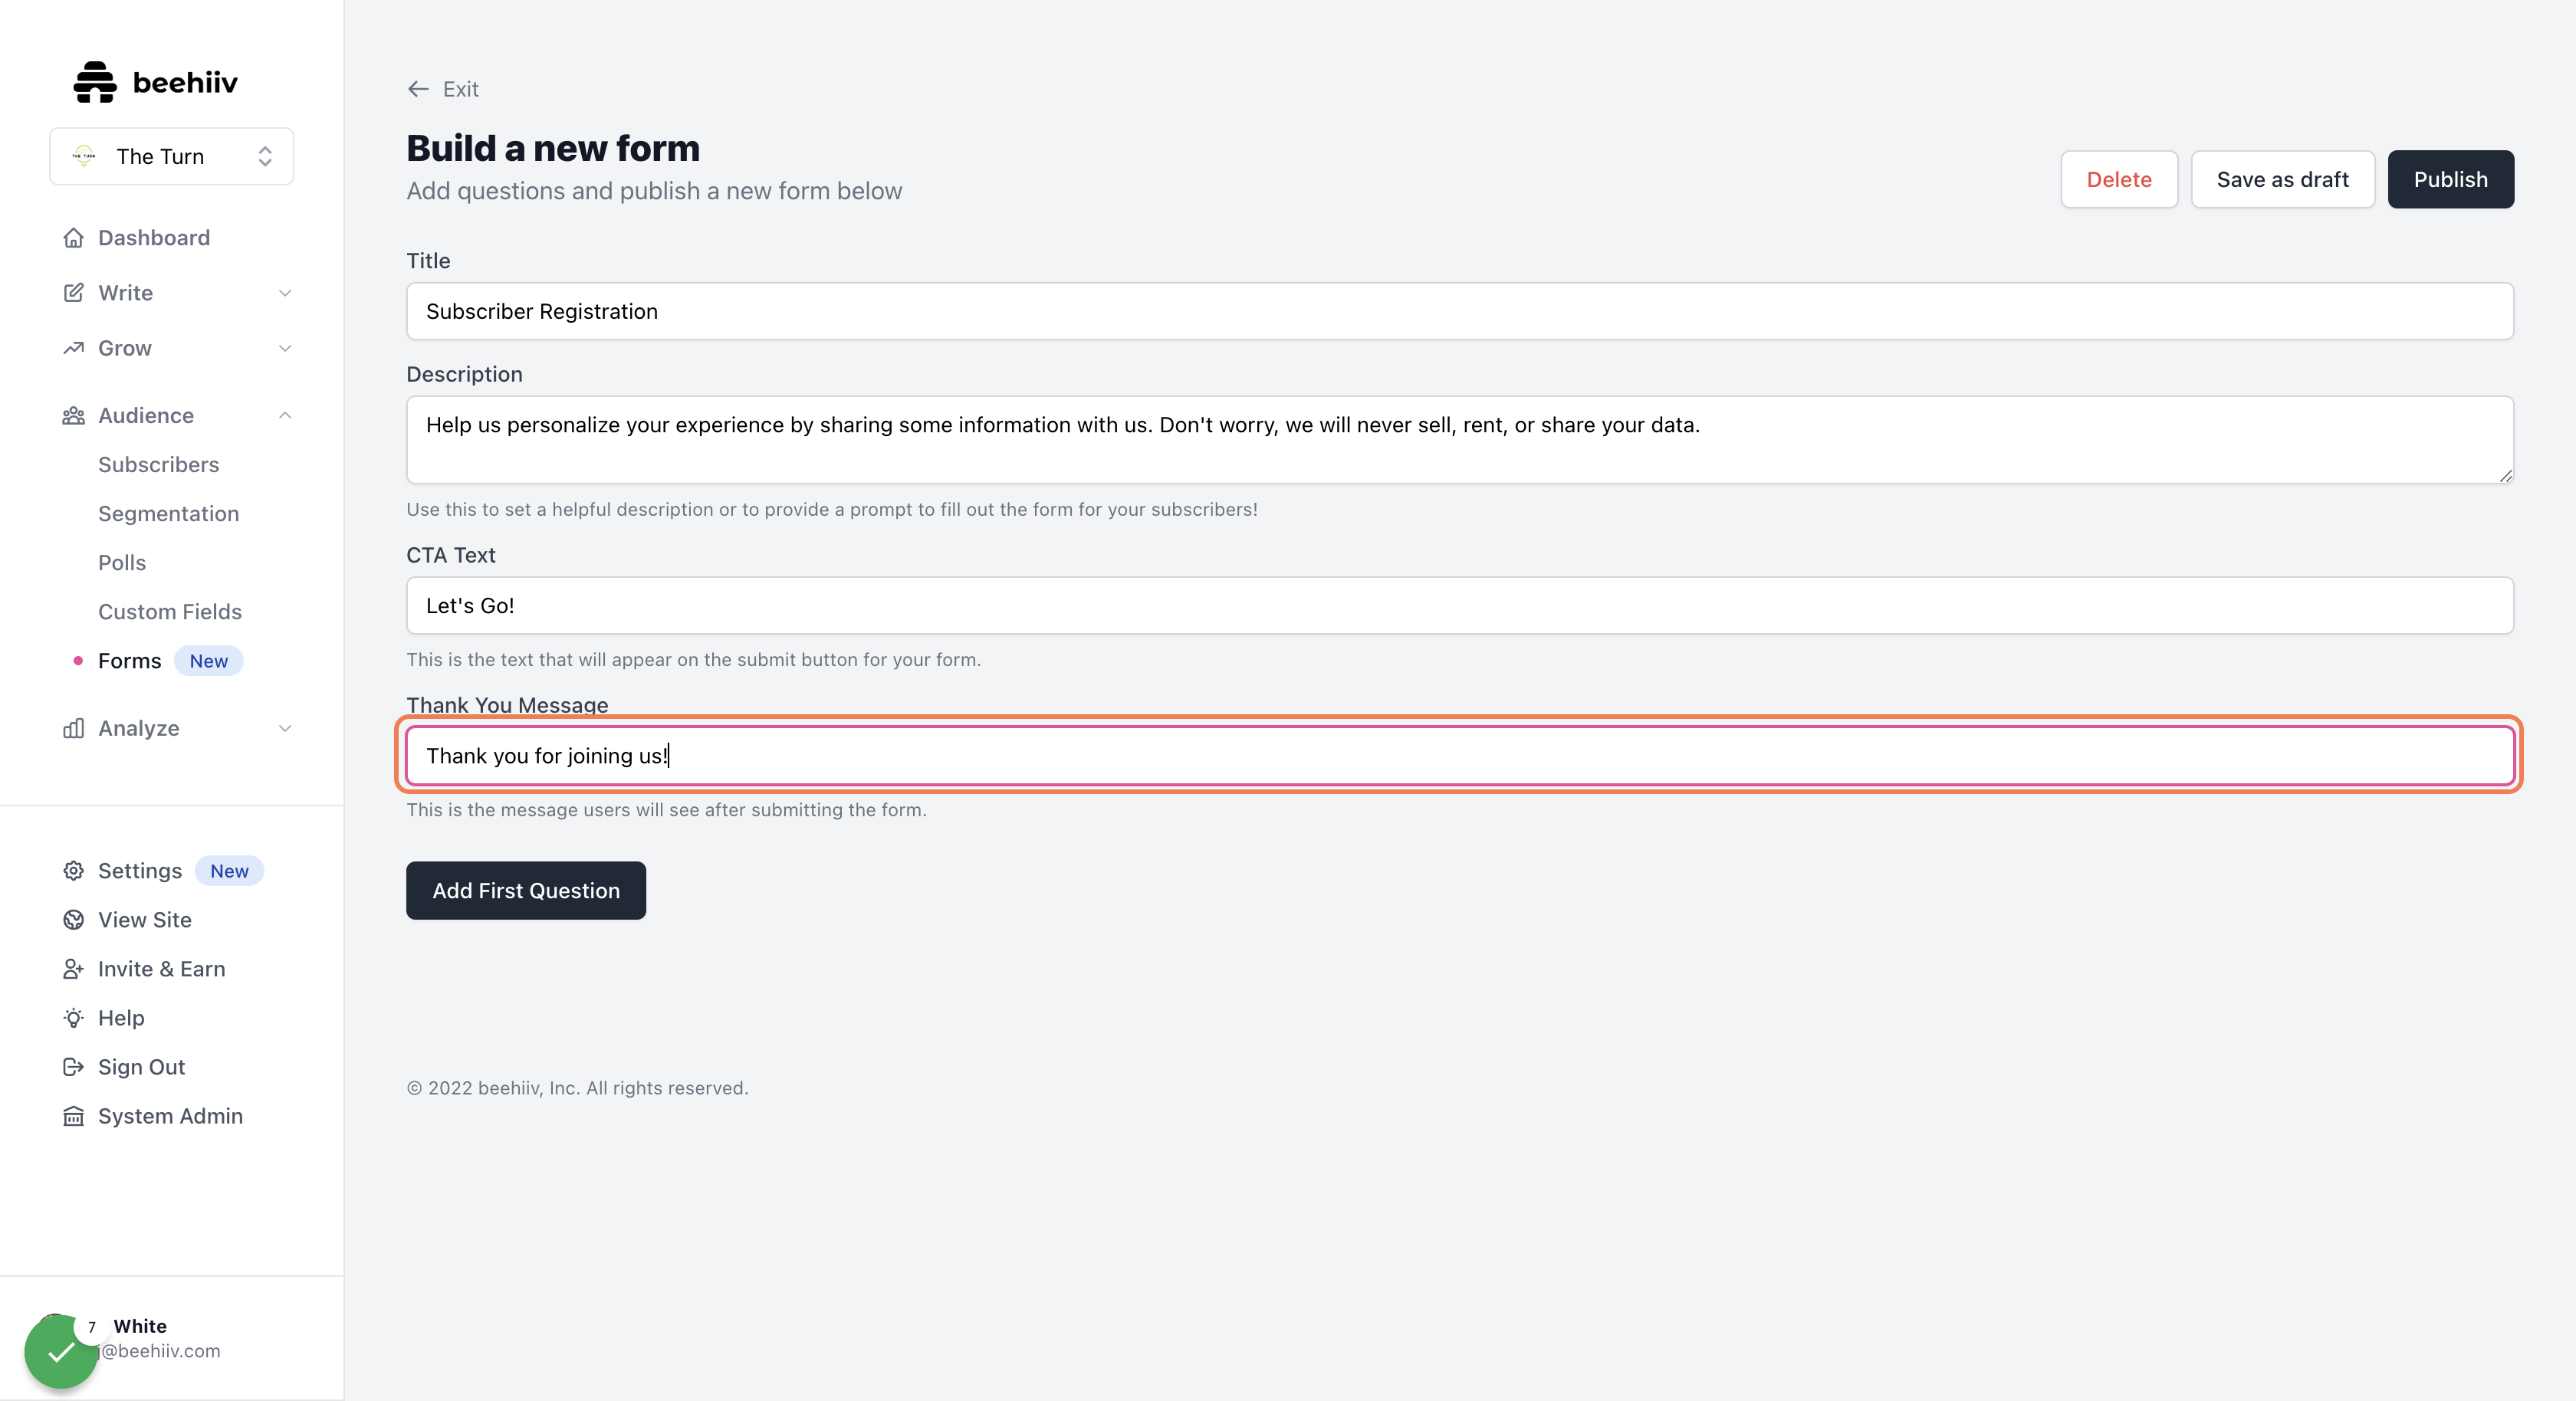Click the New badge next to Forms
Viewport: 2576px width, 1401px height.
coord(208,661)
